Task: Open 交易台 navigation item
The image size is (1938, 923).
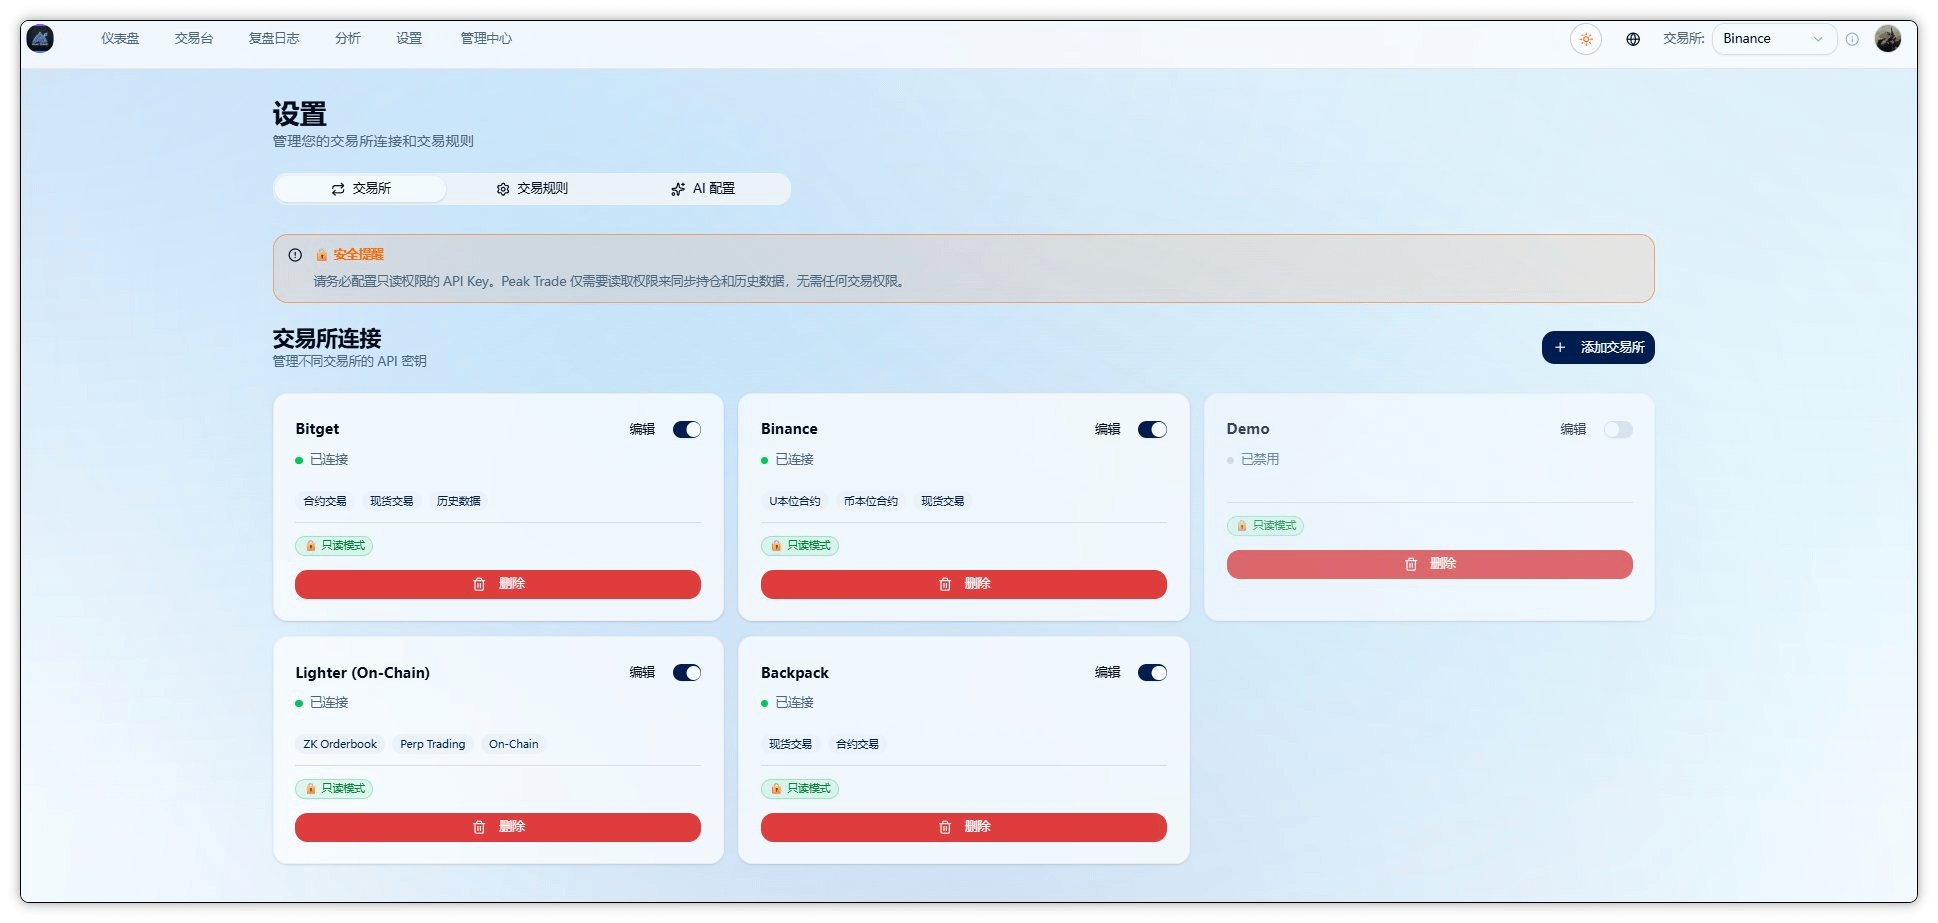Action: coord(194,39)
